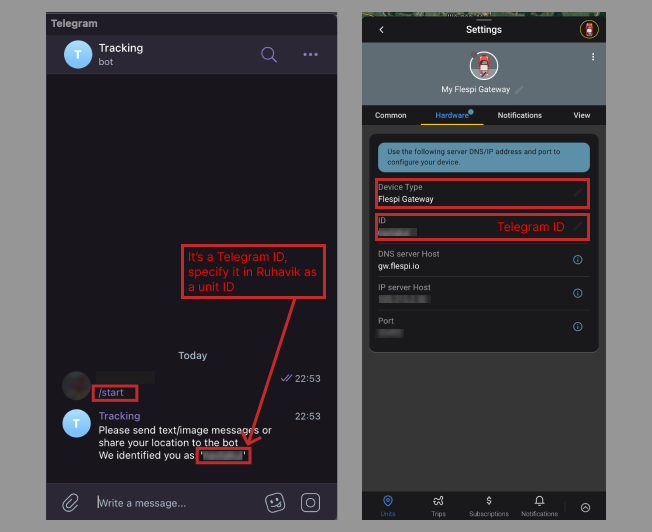The image size is (652, 532).
Task: Edit the Device Type pencil icon
Action: pyautogui.click(x=578, y=193)
